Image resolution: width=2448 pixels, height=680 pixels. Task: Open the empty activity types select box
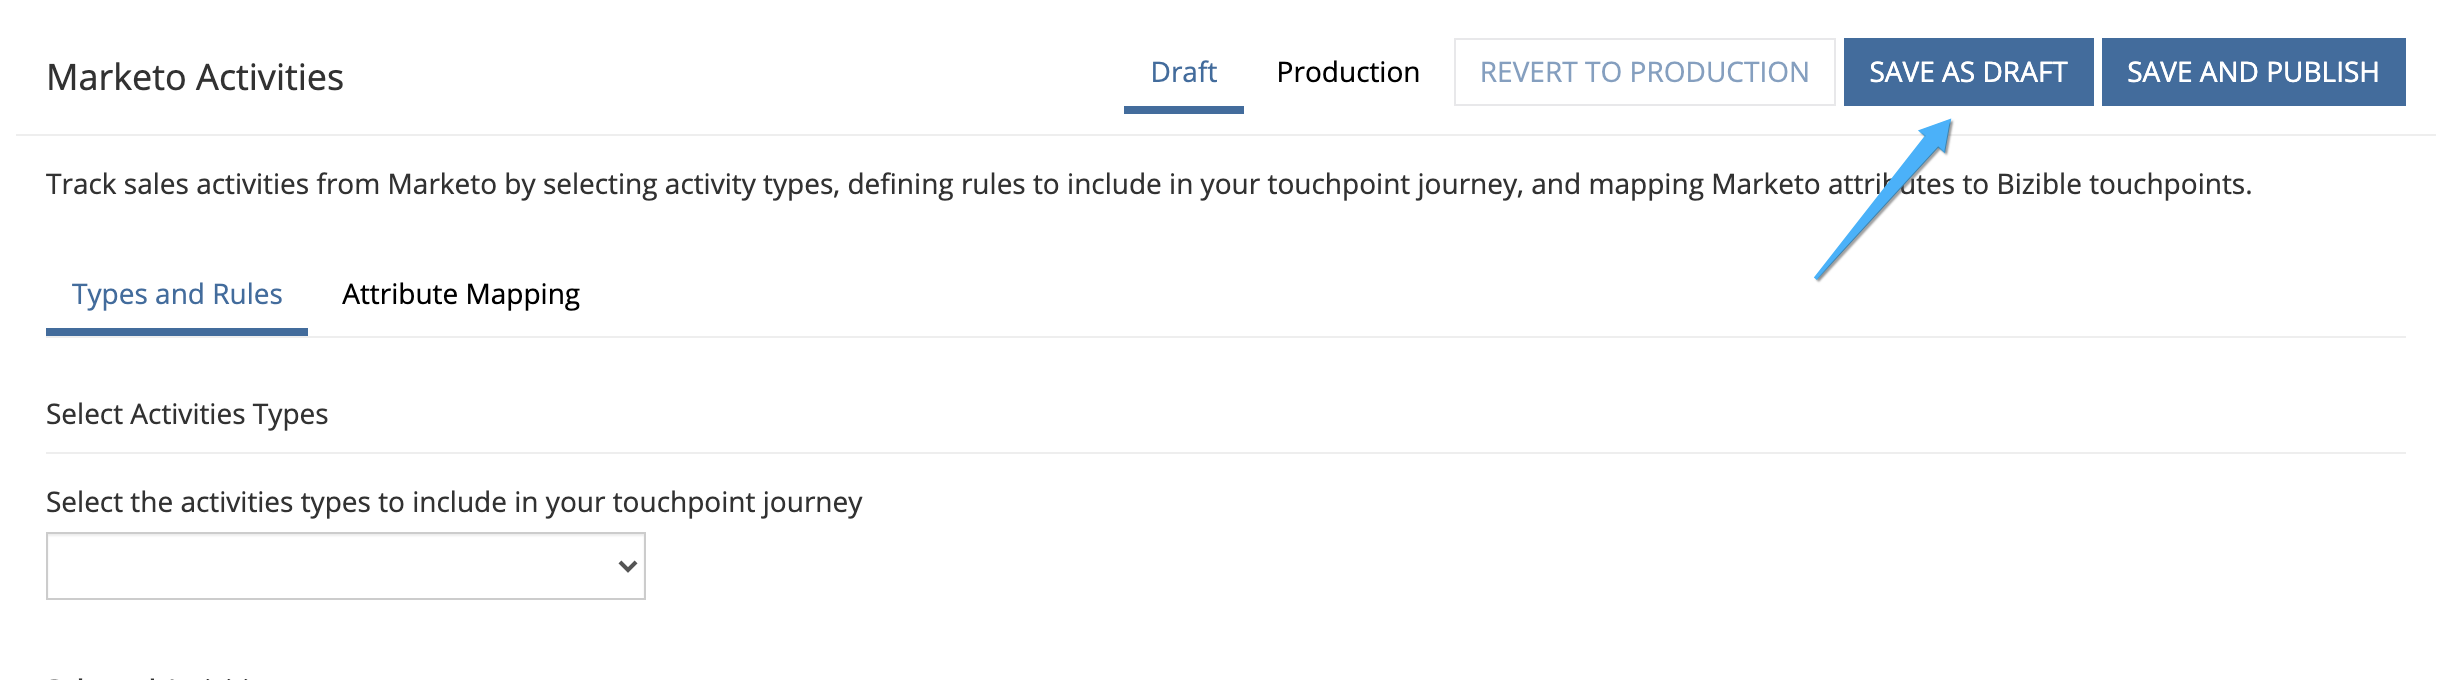(346, 566)
